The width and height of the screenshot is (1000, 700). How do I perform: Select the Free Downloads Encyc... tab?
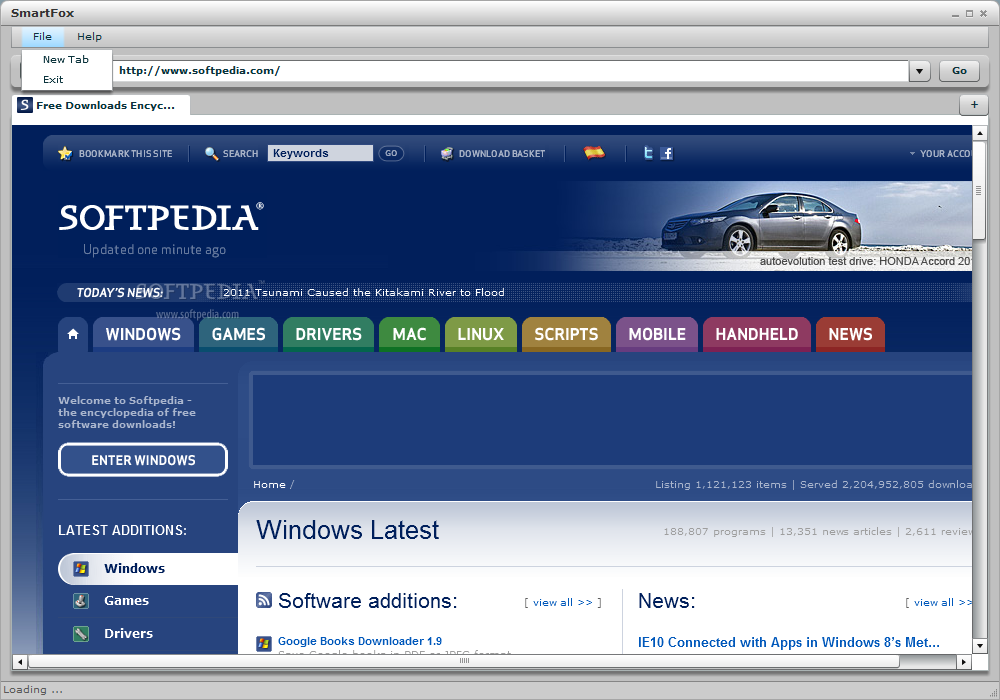[101, 105]
